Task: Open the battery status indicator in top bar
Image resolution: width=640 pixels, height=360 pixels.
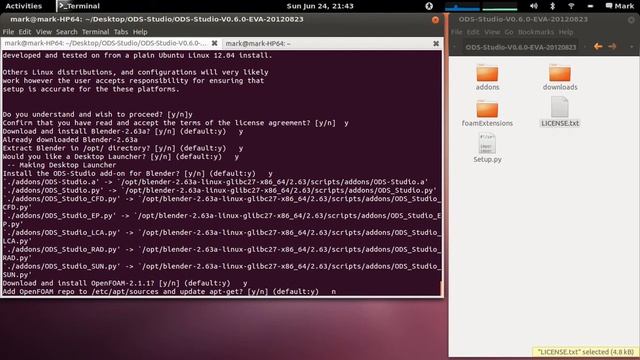Action: tap(590, 6)
